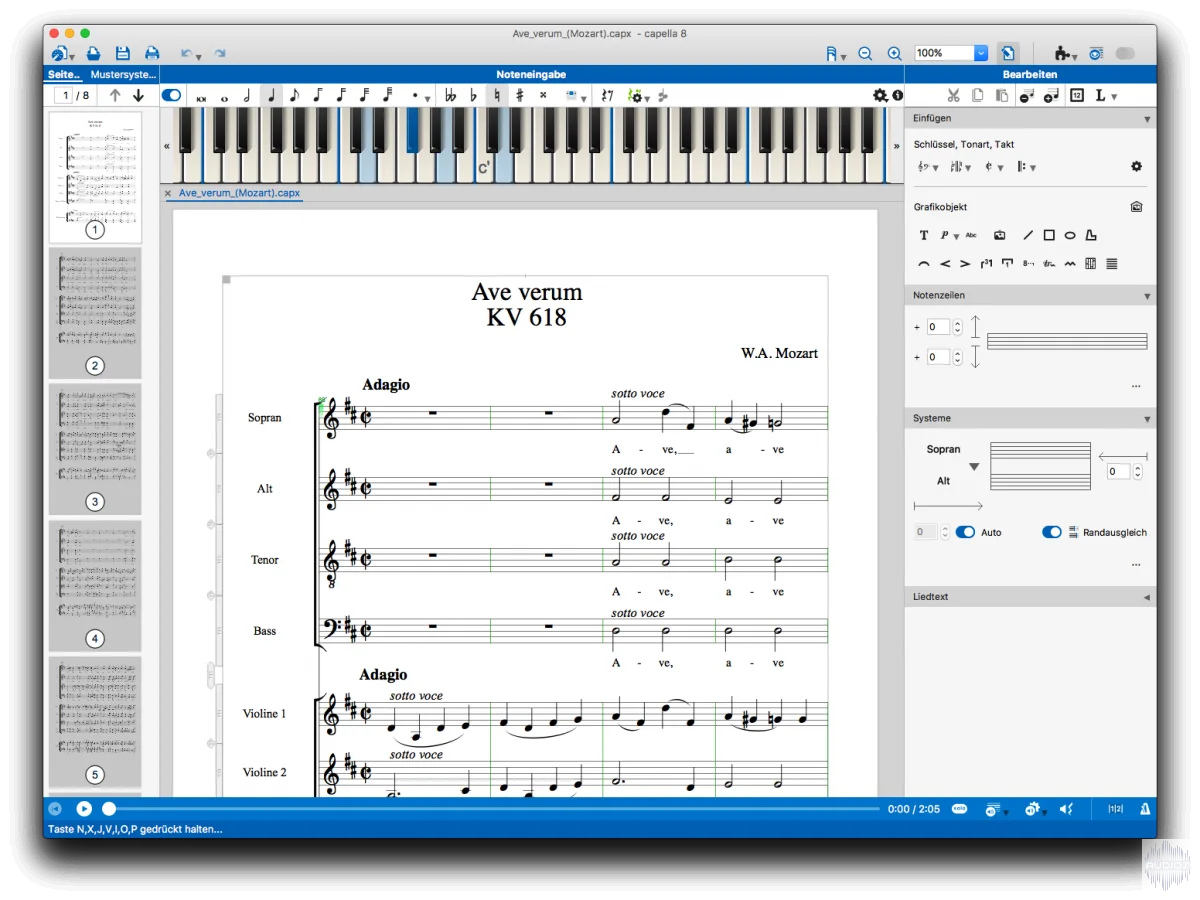
Task: Select the half note duration
Action: coord(247,95)
